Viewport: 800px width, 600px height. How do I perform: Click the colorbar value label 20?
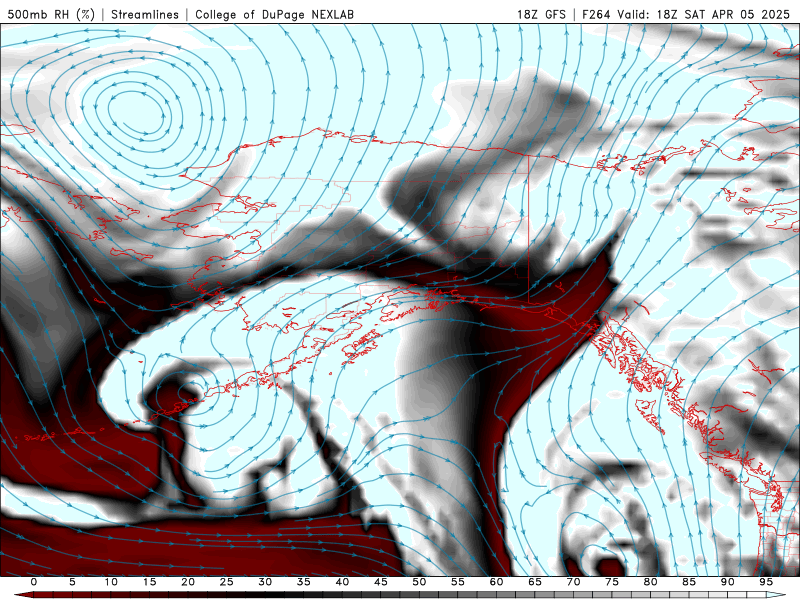[x=188, y=582]
